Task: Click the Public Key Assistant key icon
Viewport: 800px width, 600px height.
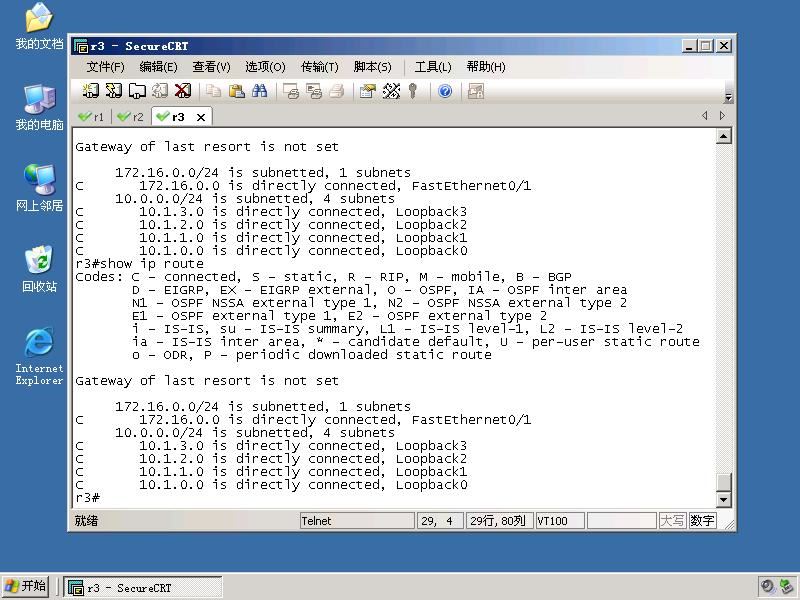Action: click(413, 91)
